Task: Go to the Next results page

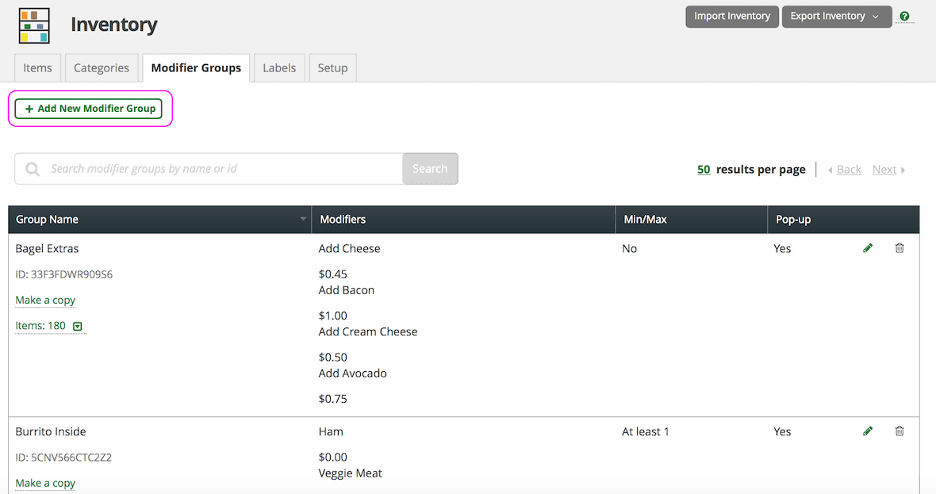Action: 887,170
